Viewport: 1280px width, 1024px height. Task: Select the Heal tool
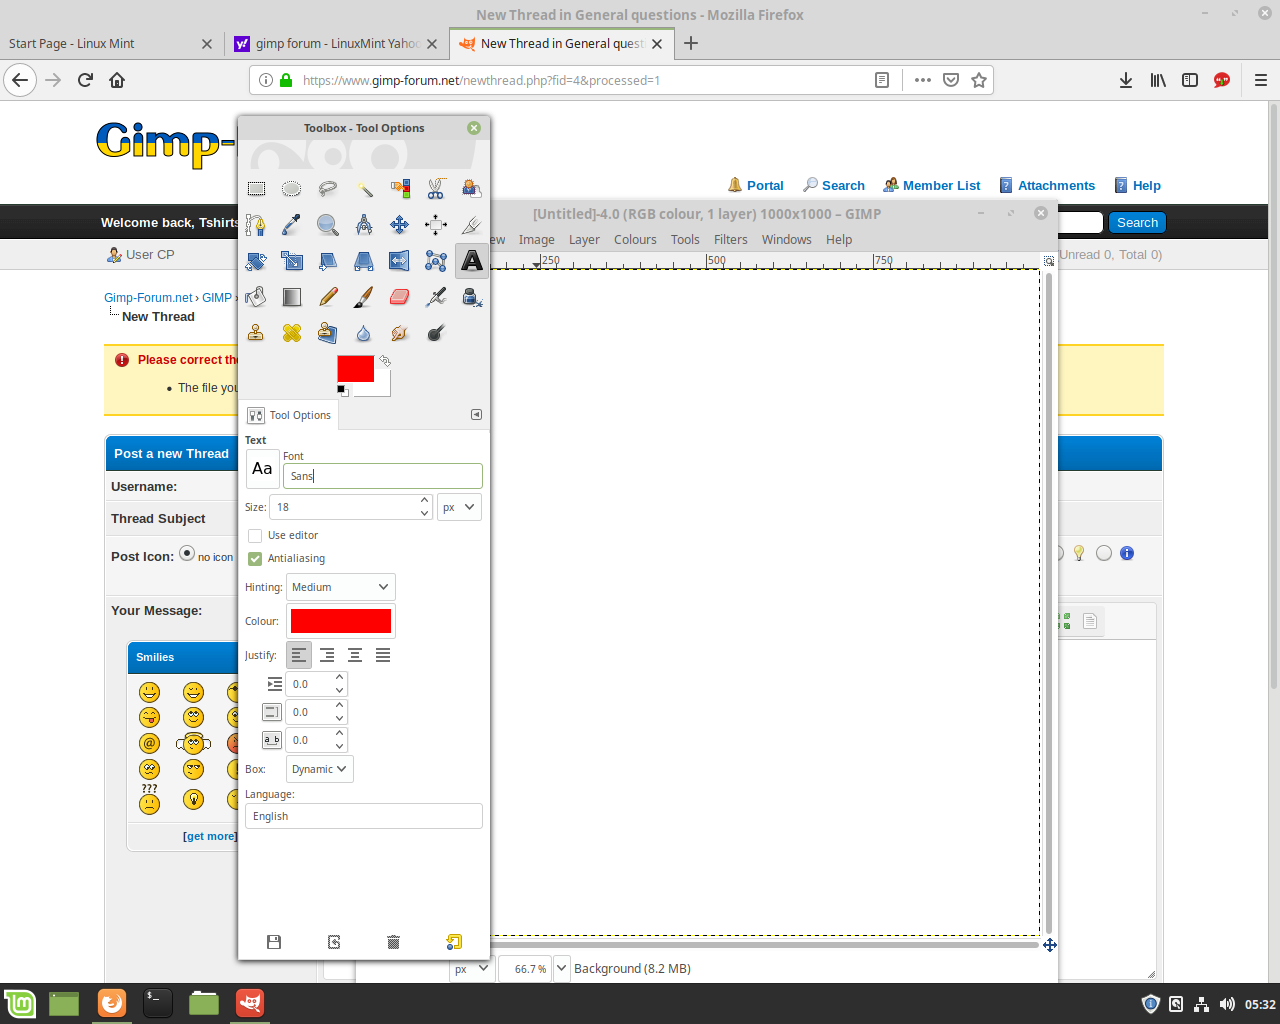tap(292, 333)
